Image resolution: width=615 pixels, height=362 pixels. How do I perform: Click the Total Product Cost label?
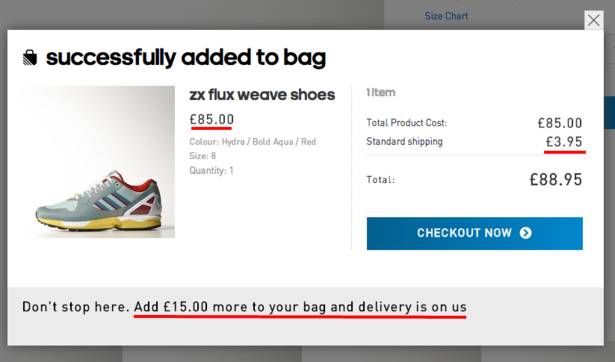pyautogui.click(x=407, y=123)
